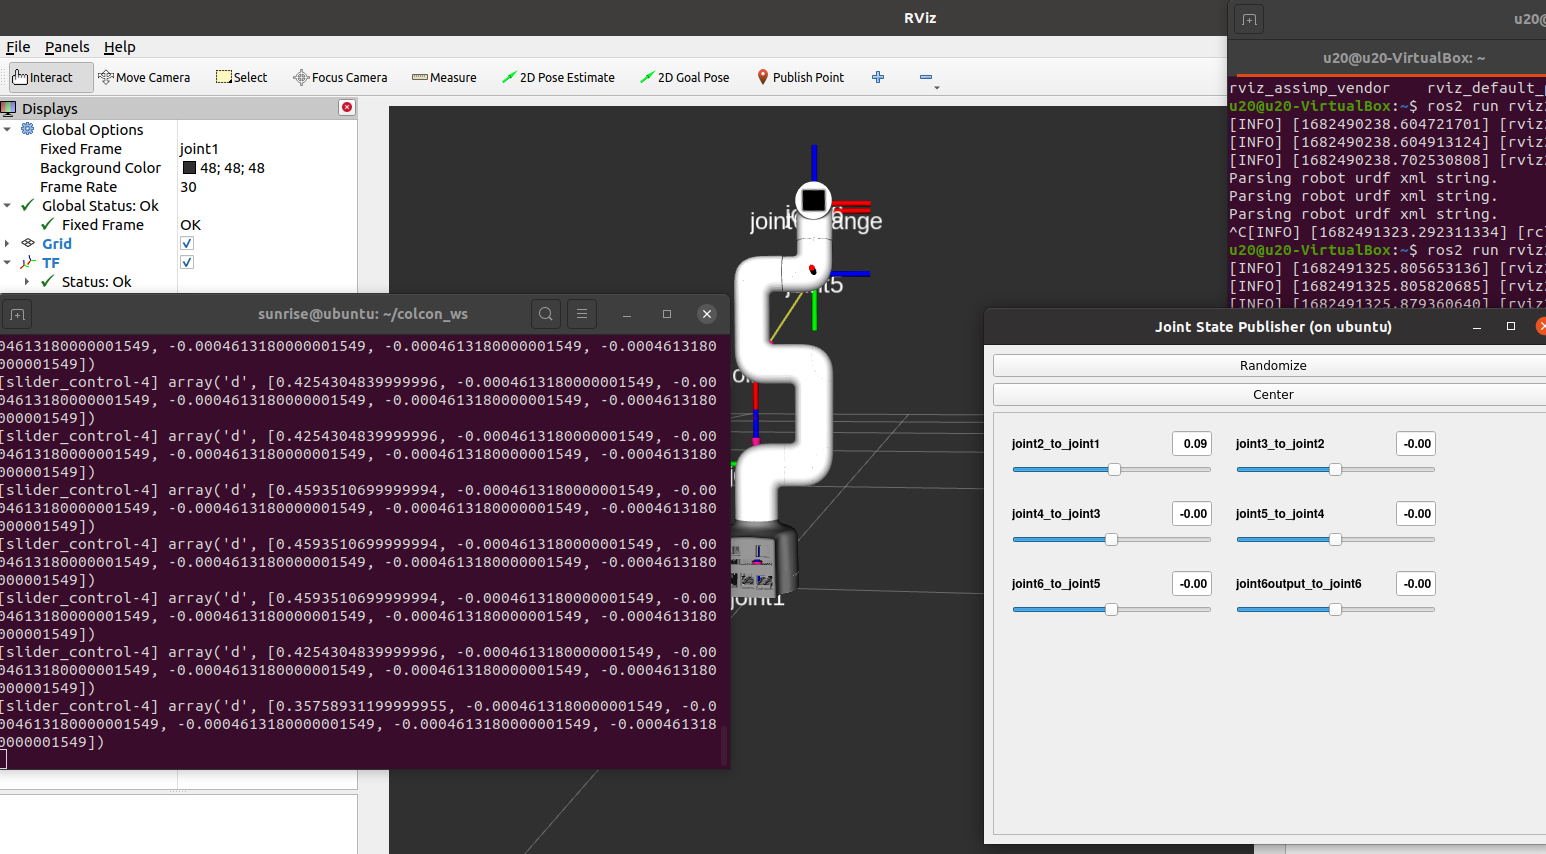Screen dimensions: 1546x854
Task: Toggle the Grid display checkbox
Action: 187,243
